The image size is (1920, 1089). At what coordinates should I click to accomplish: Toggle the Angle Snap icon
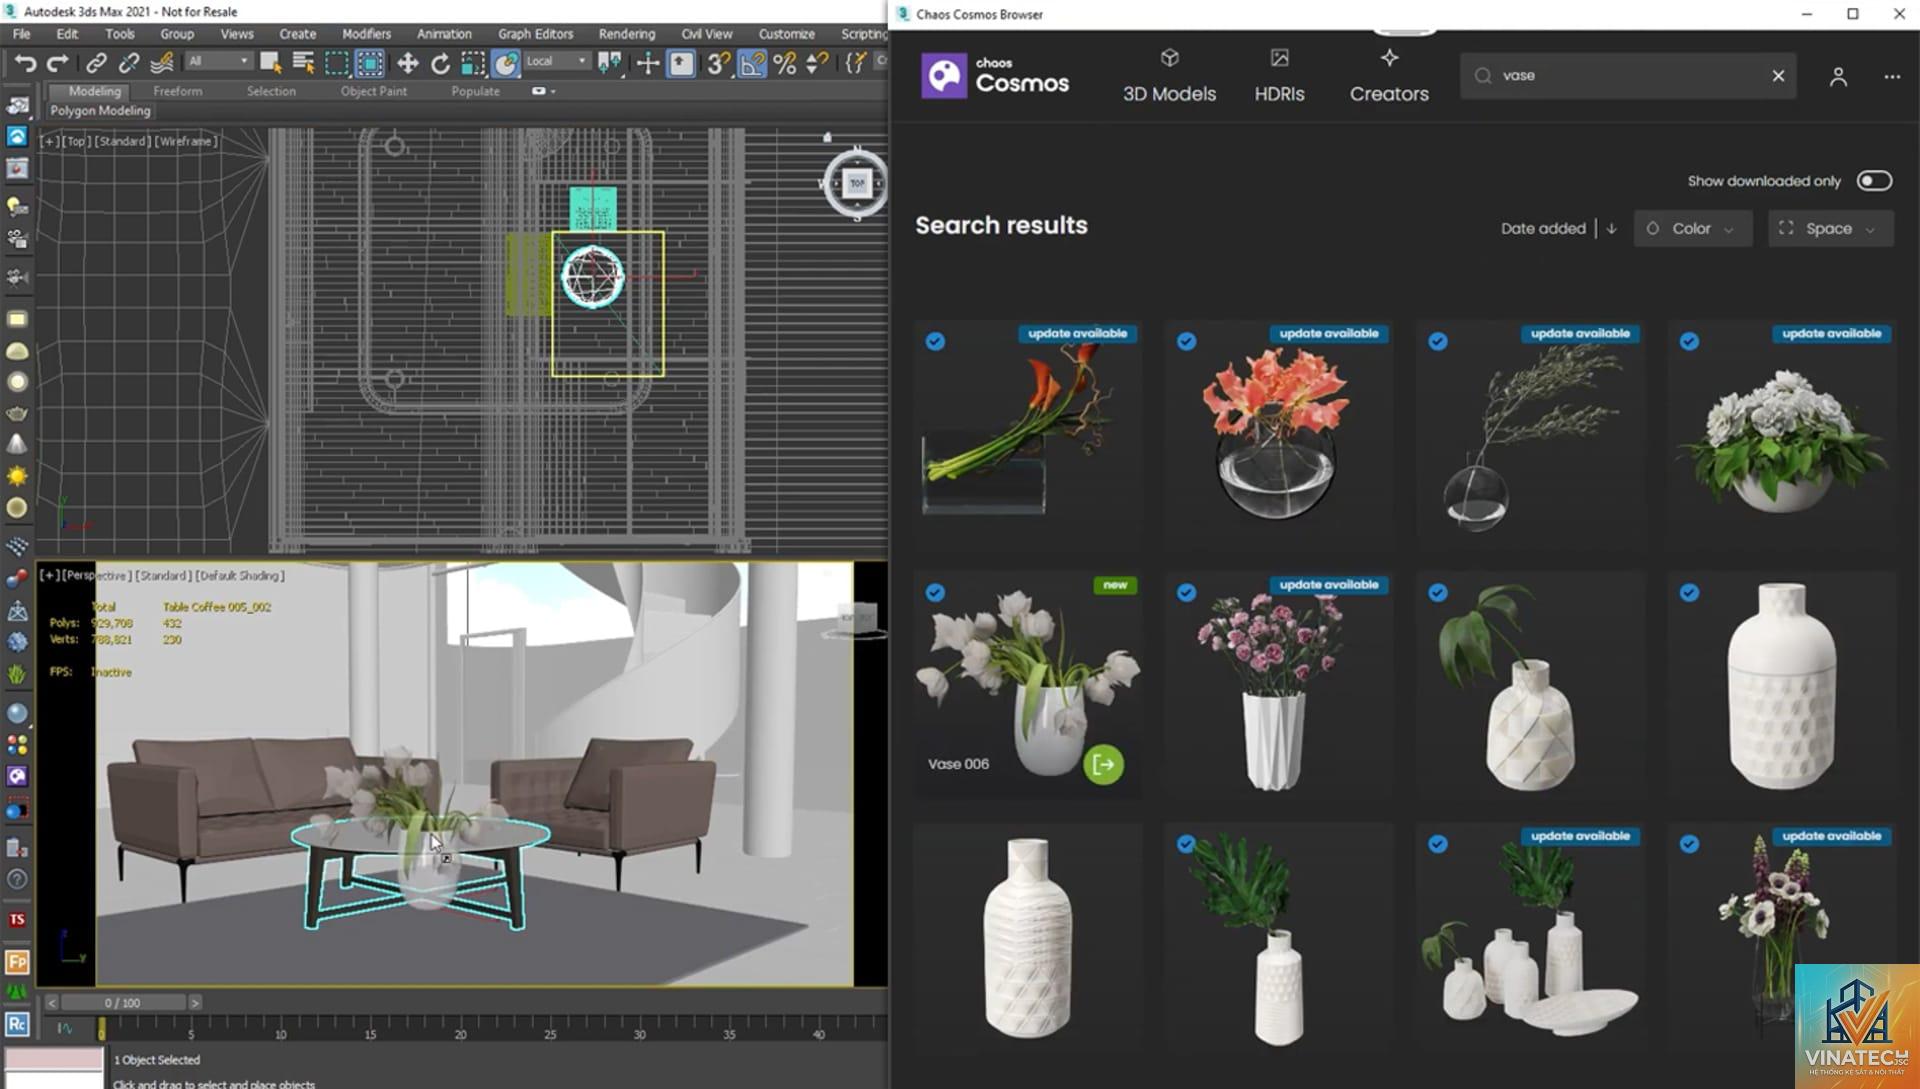click(751, 64)
